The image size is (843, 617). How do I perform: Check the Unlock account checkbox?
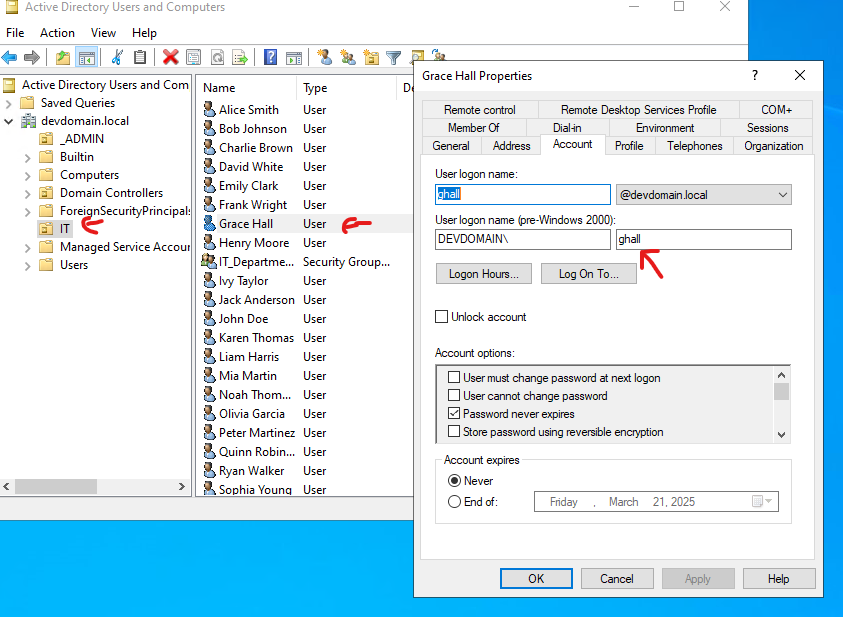pyautogui.click(x=441, y=317)
